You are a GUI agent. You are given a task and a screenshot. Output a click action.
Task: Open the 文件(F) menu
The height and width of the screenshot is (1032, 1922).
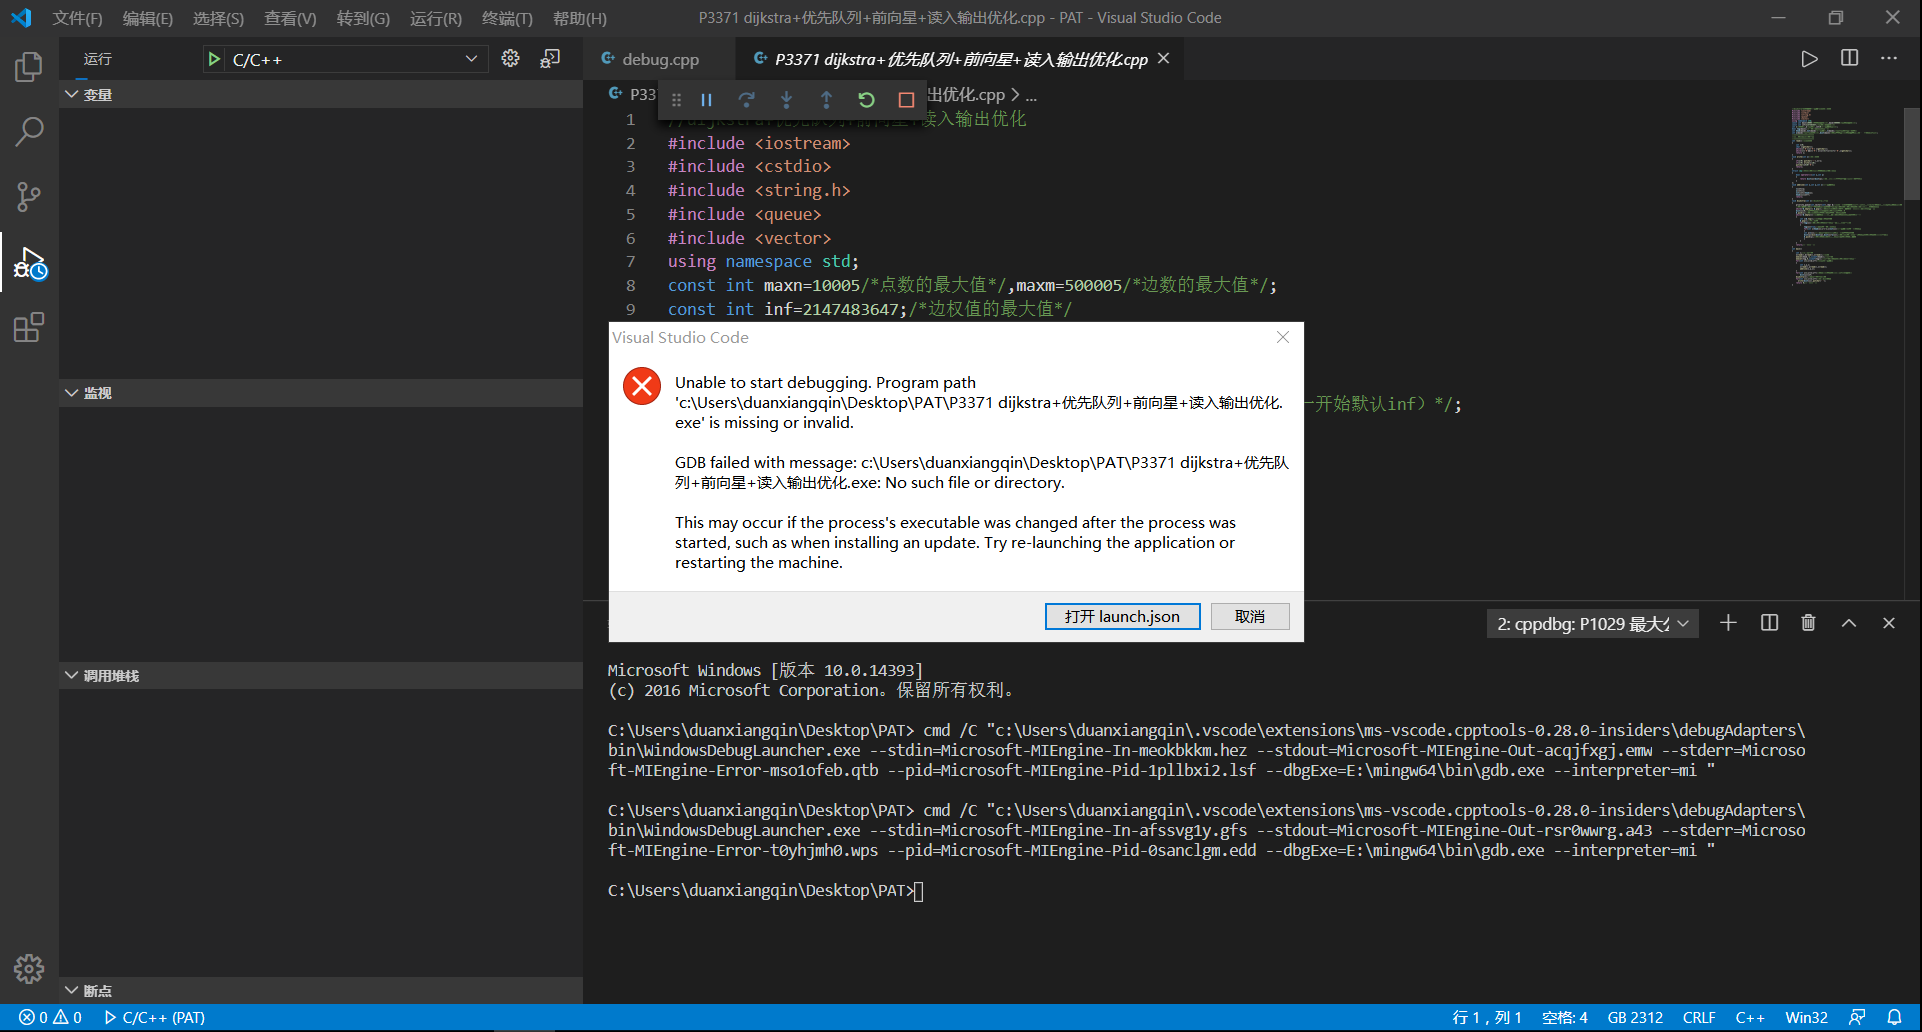point(77,18)
